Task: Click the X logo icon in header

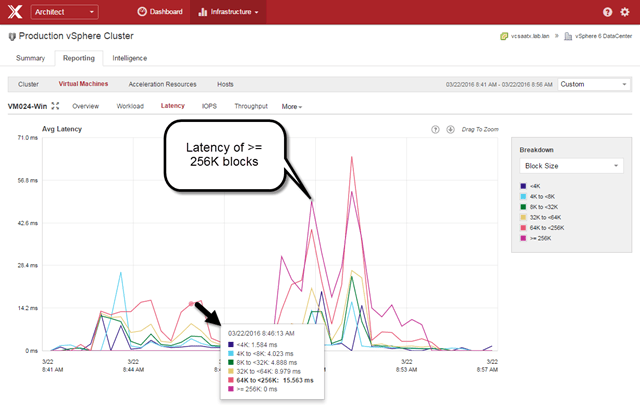Action: [x=15, y=11]
